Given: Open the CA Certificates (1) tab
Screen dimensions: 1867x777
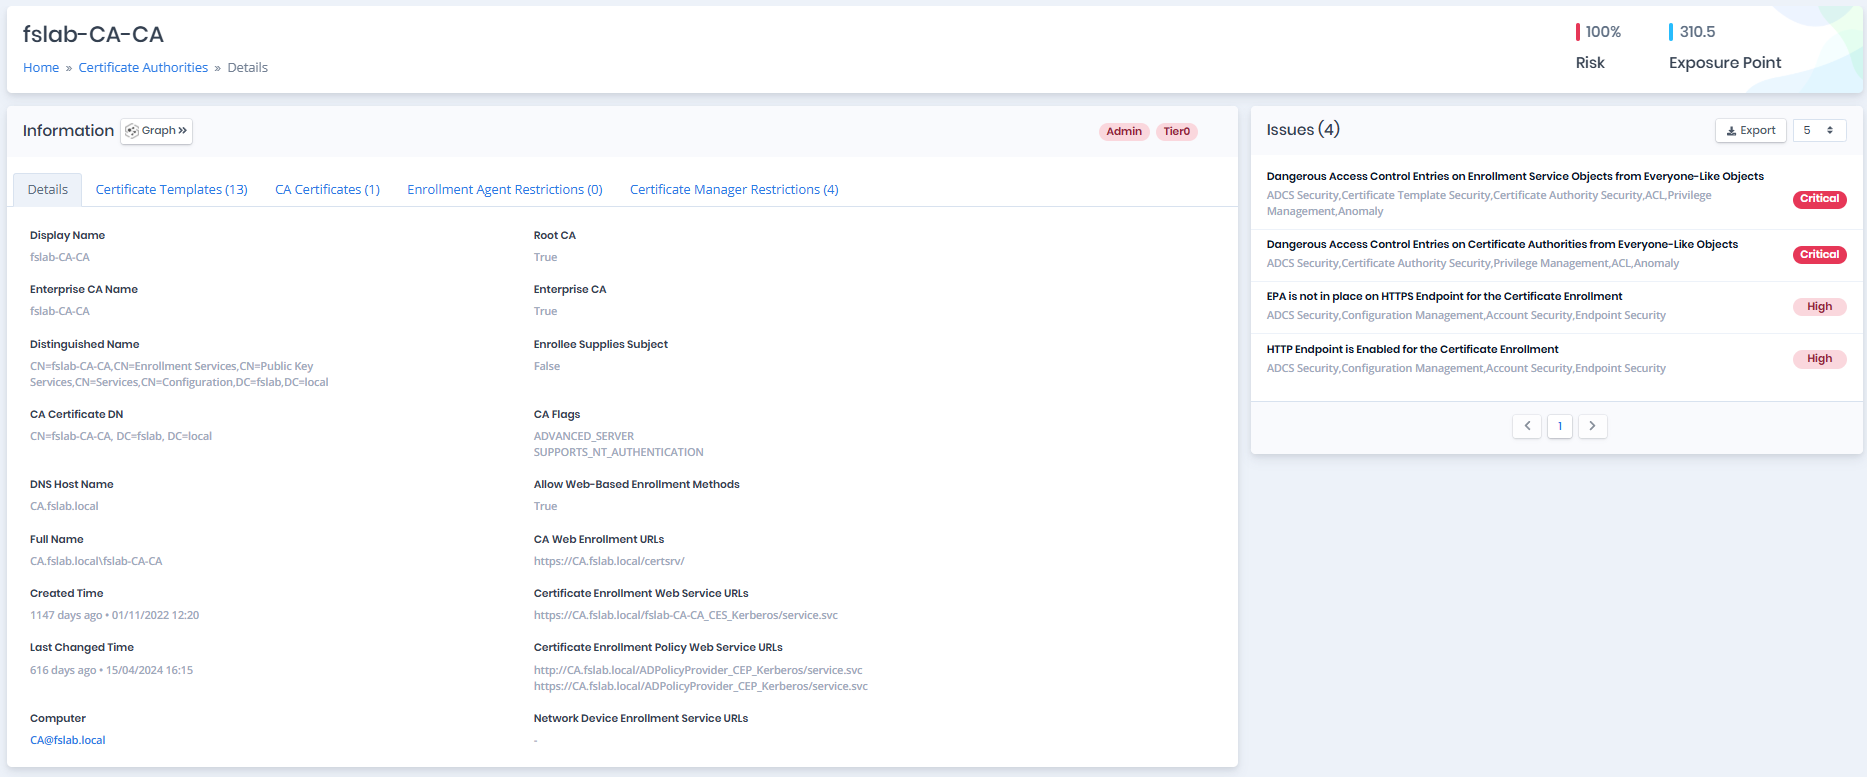Looking at the screenshot, I should coord(327,189).
